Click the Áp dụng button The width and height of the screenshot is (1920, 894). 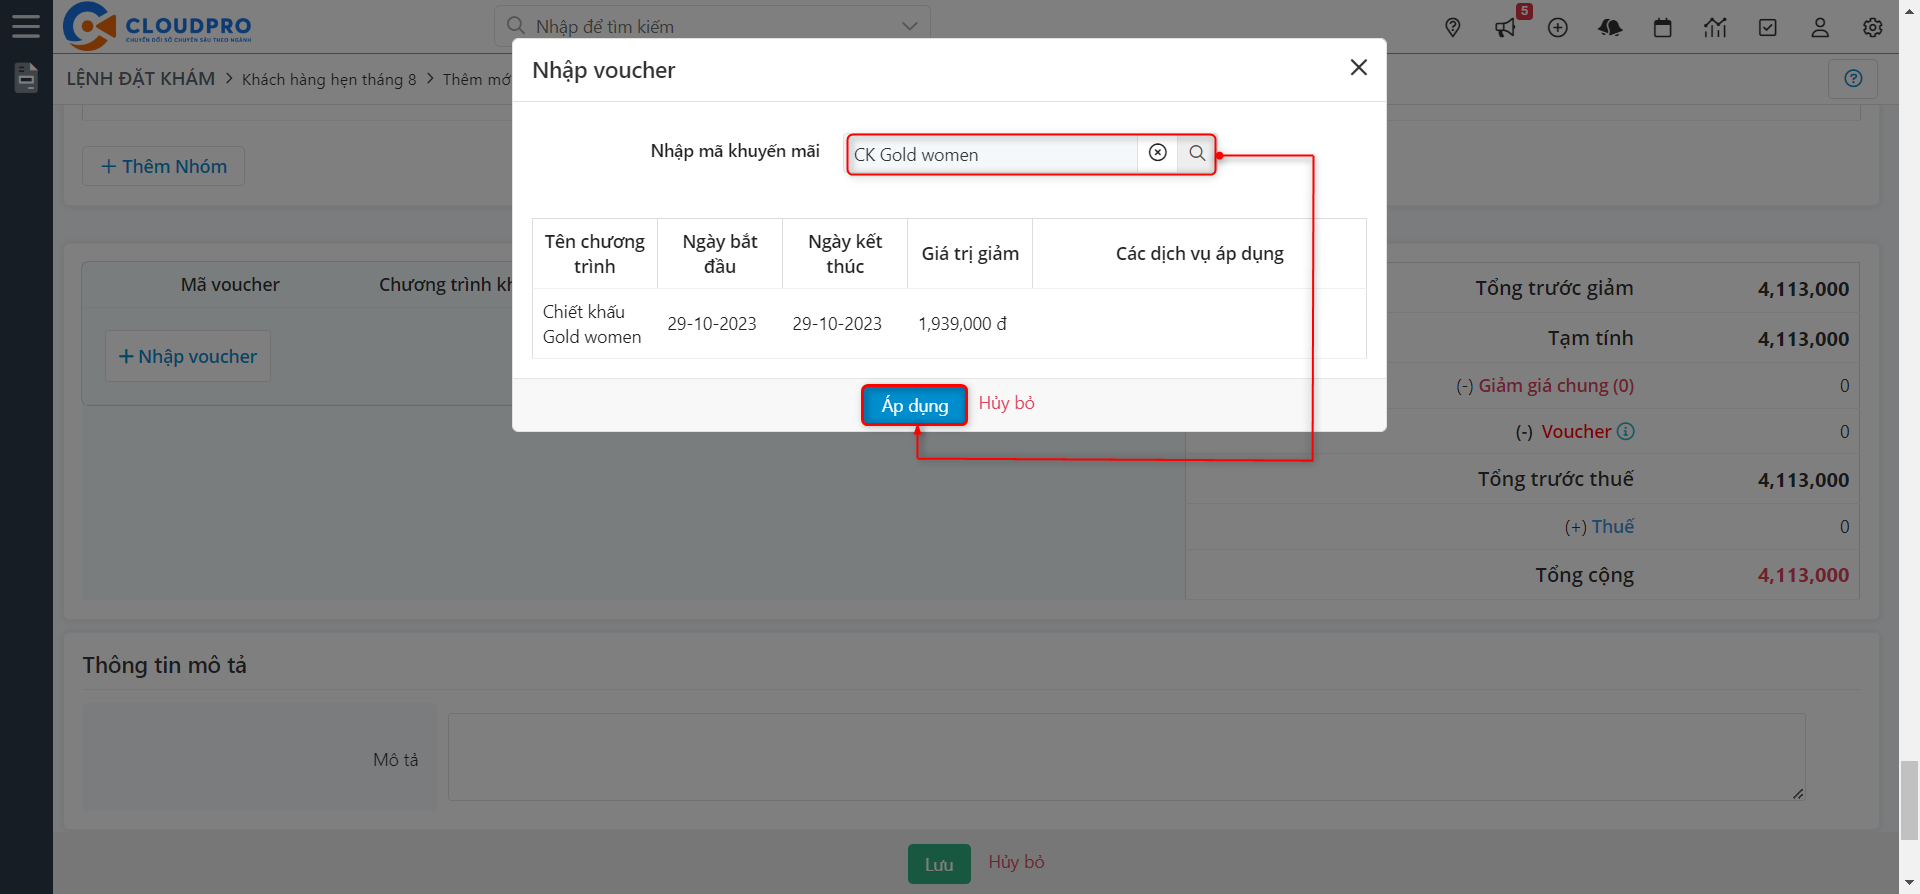click(x=914, y=405)
